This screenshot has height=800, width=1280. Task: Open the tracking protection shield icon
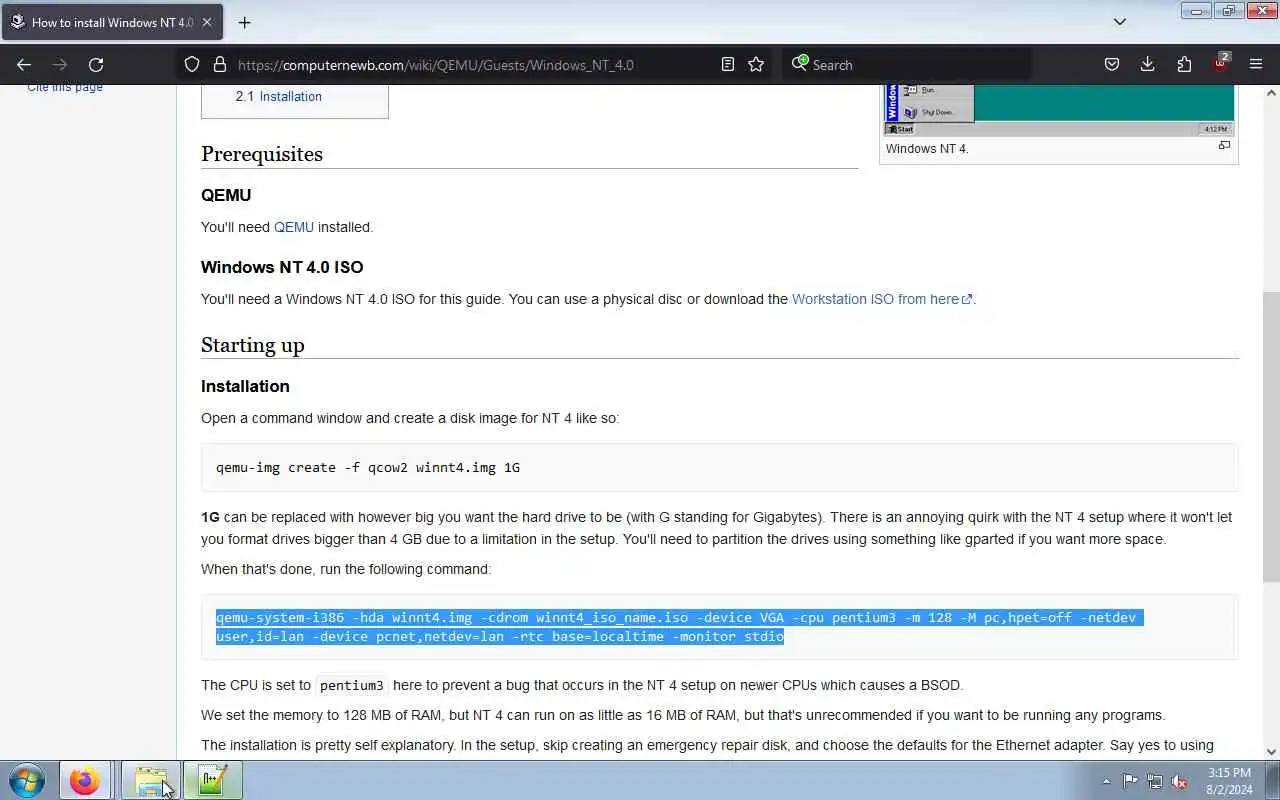pos(192,64)
